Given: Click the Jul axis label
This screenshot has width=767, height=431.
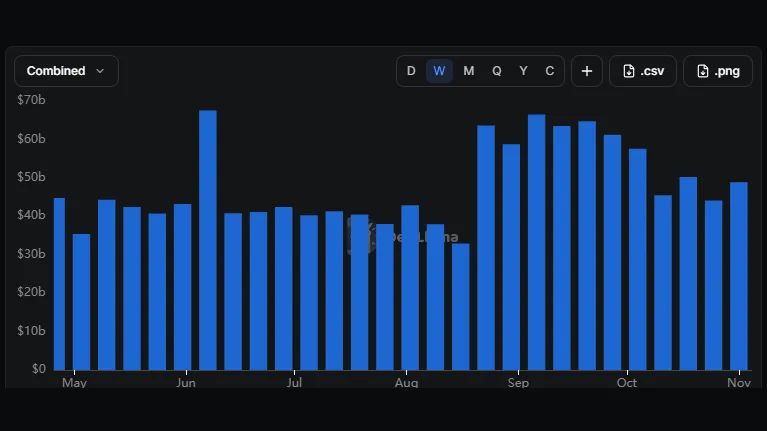Looking at the screenshot, I should pyautogui.click(x=294, y=383).
